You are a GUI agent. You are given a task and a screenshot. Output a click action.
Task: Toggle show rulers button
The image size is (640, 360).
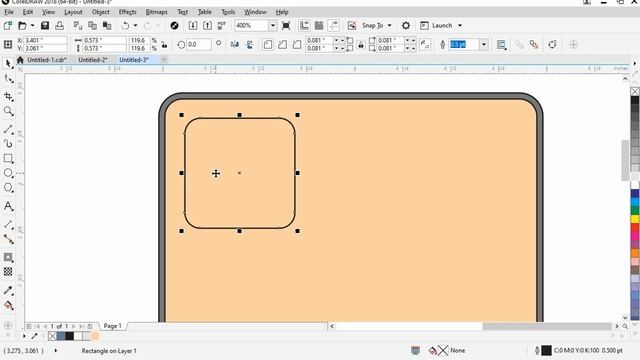[304, 26]
